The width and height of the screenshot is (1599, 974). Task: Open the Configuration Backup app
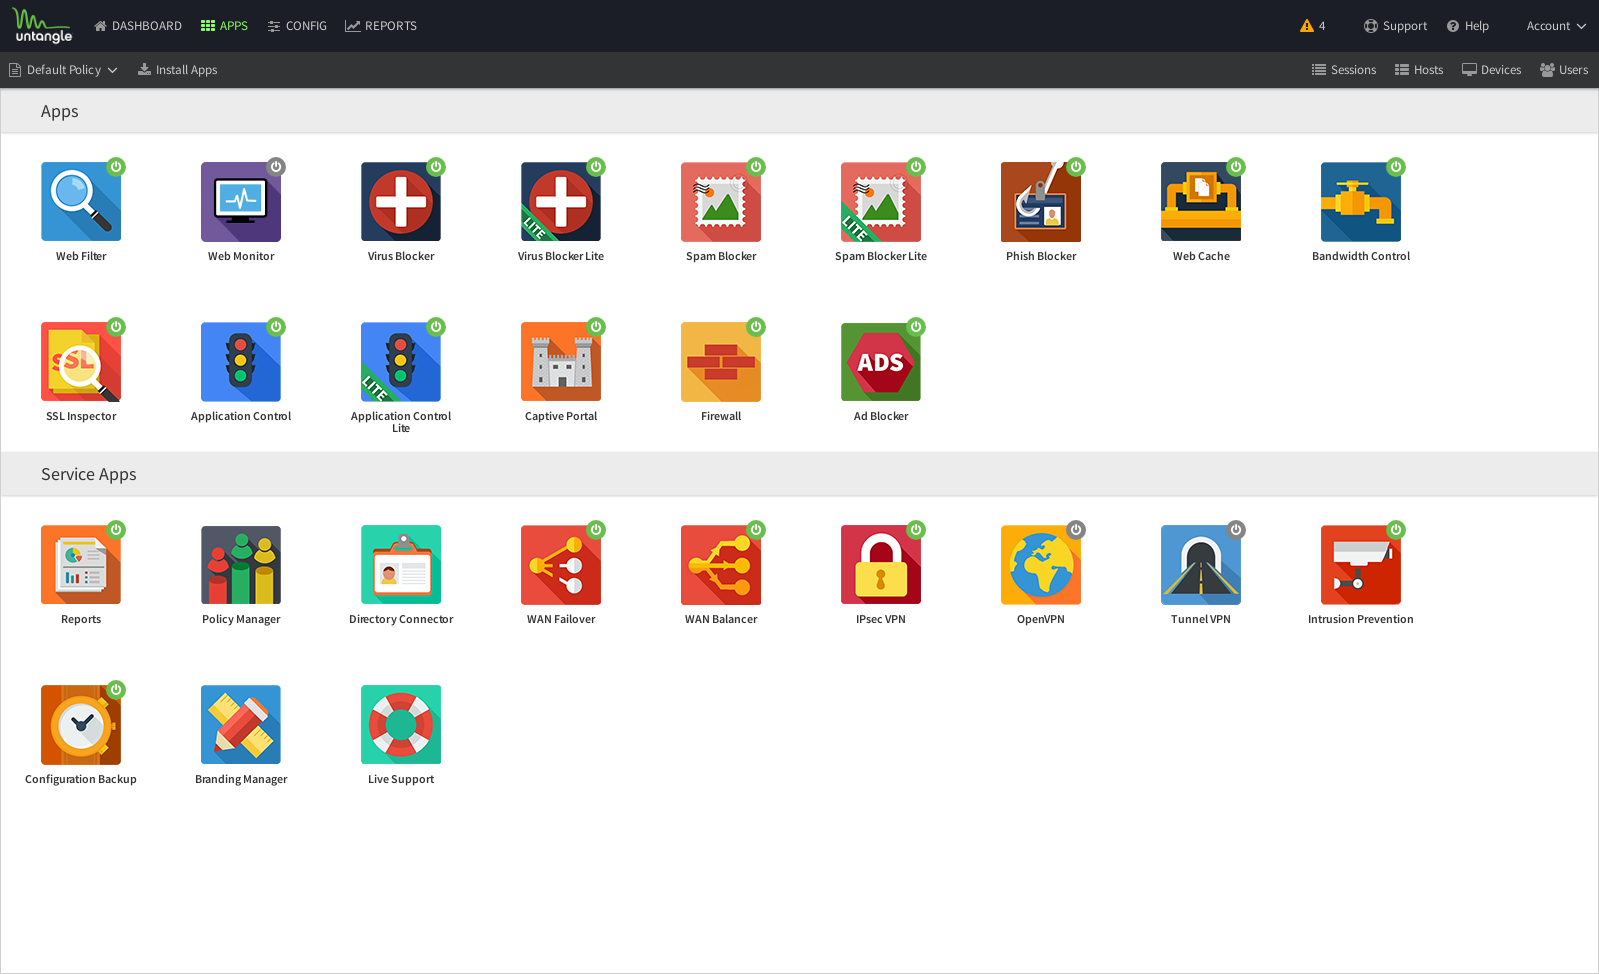click(81, 725)
